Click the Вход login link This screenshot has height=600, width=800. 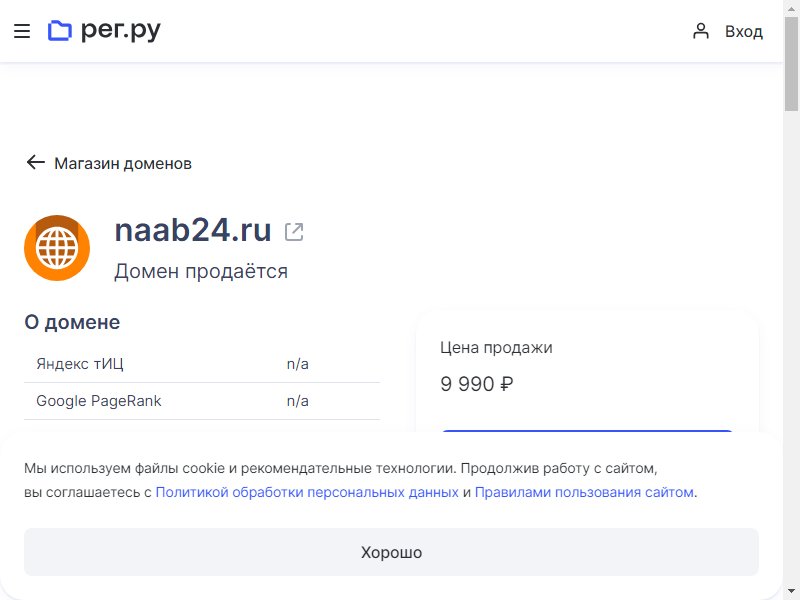744,32
